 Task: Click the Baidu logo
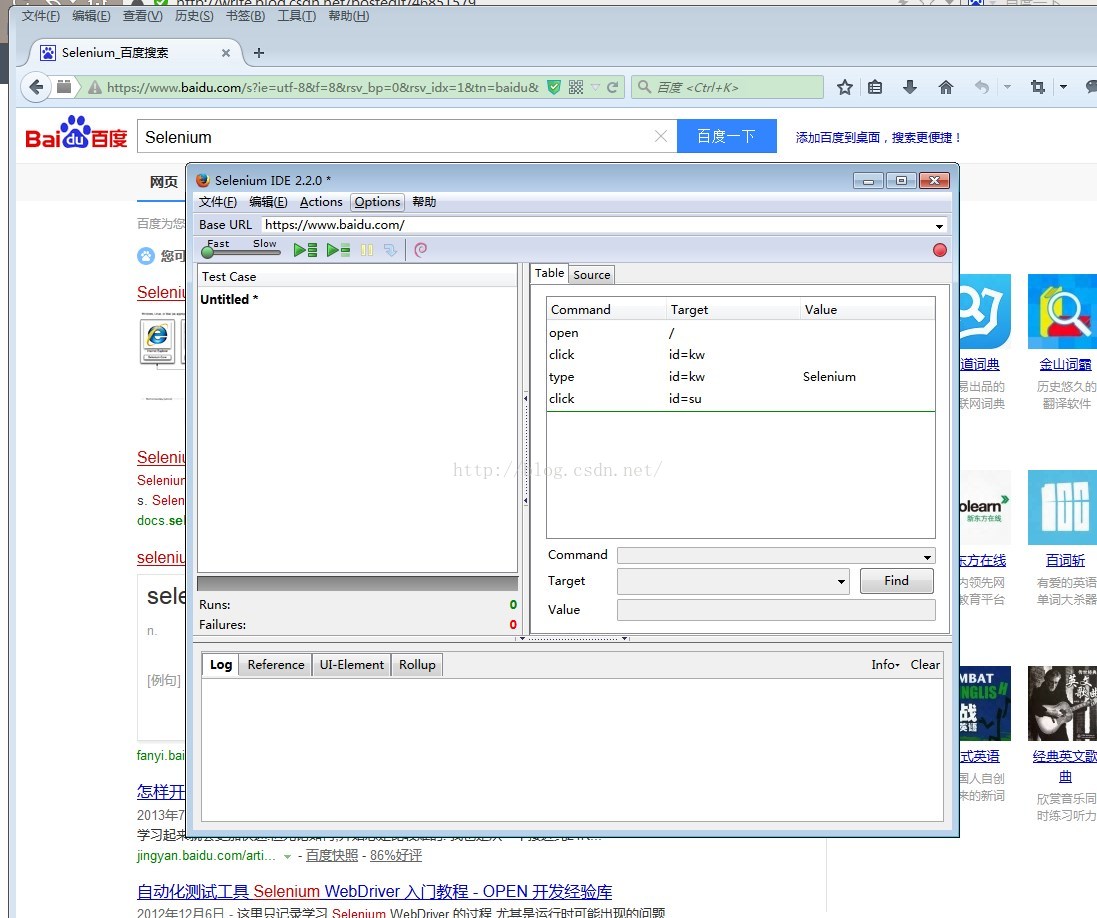click(76, 133)
